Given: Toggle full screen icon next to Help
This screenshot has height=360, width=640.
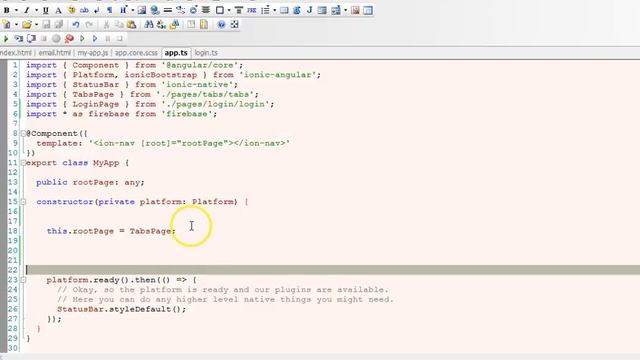Looking at the screenshot, I should click(x=235, y=24).
